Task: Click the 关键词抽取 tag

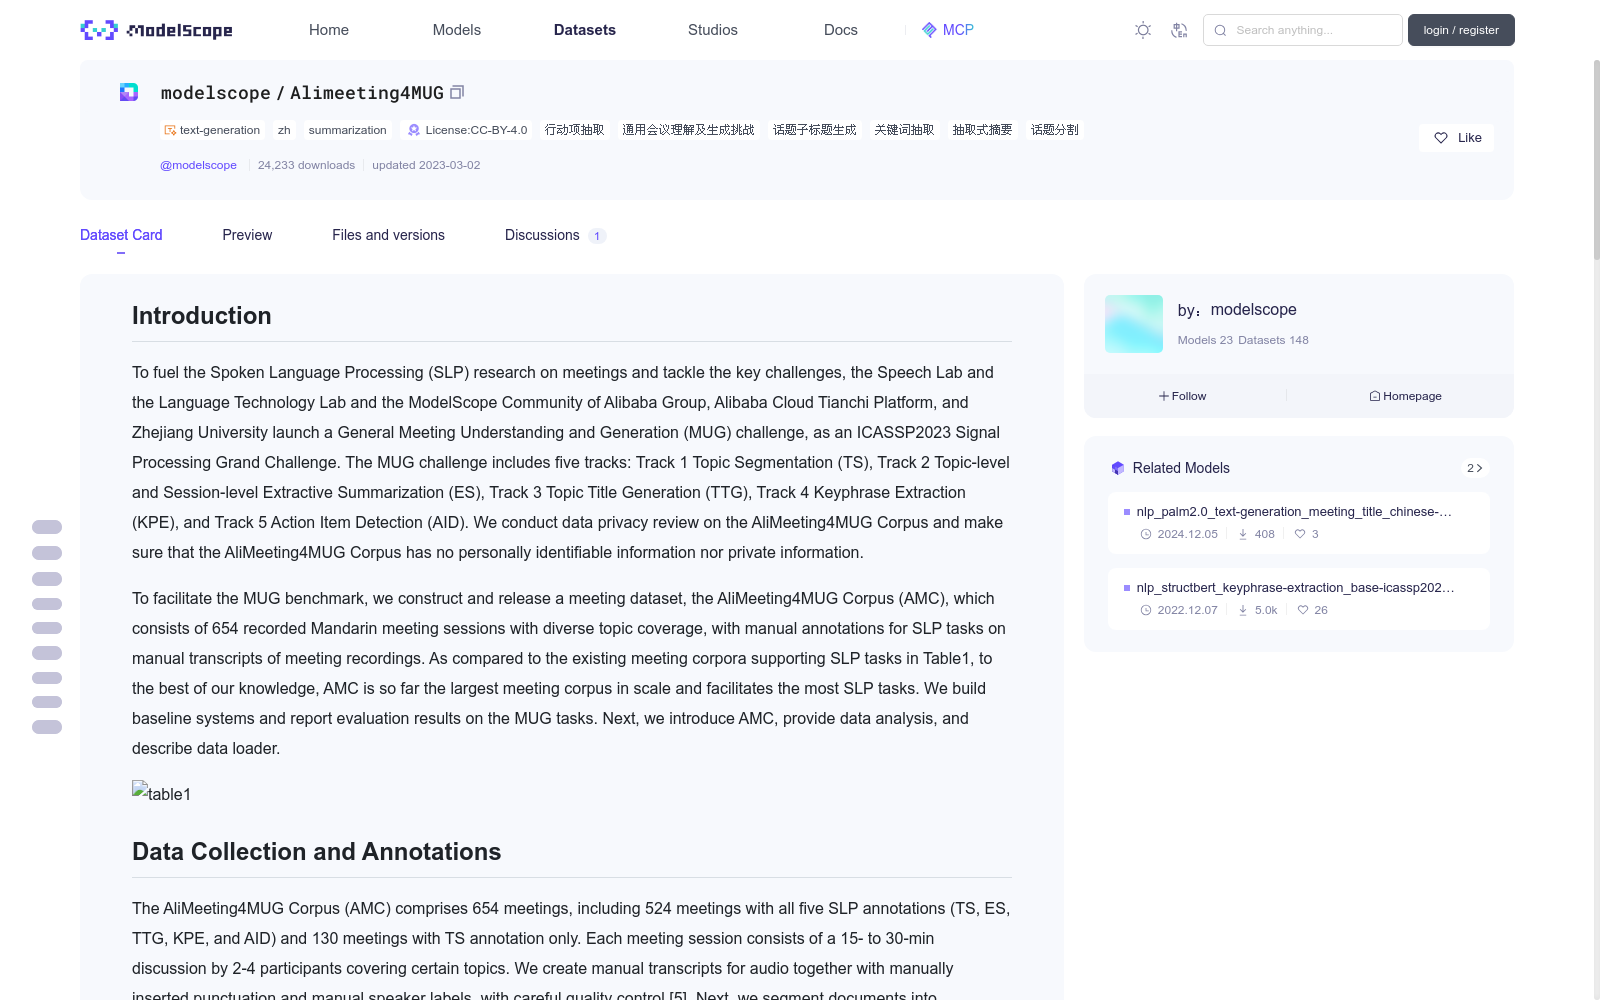Action: [x=904, y=130]
